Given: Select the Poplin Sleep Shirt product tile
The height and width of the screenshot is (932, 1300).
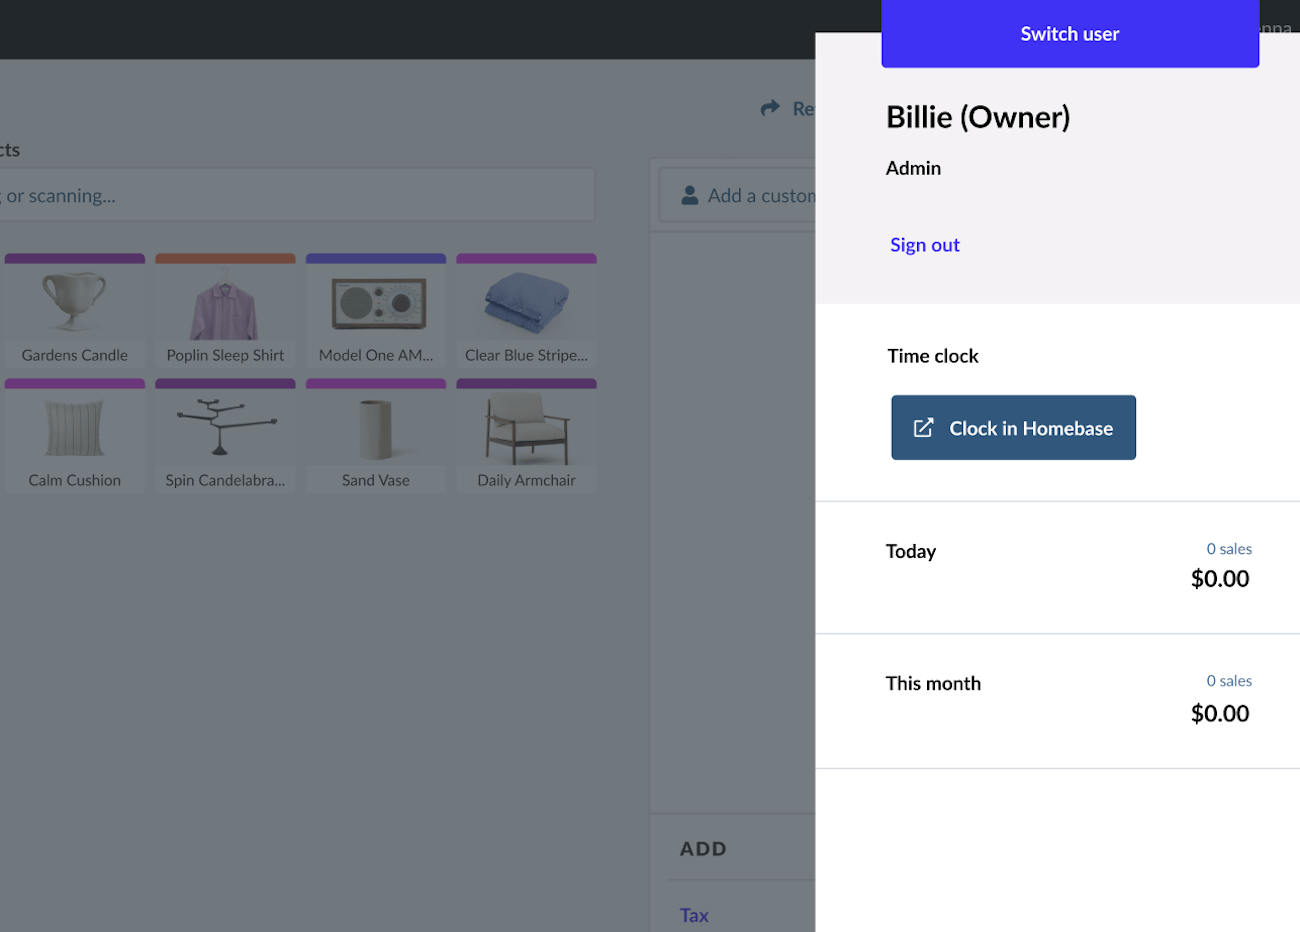Looking at the screenshot, I should point(225,311).
